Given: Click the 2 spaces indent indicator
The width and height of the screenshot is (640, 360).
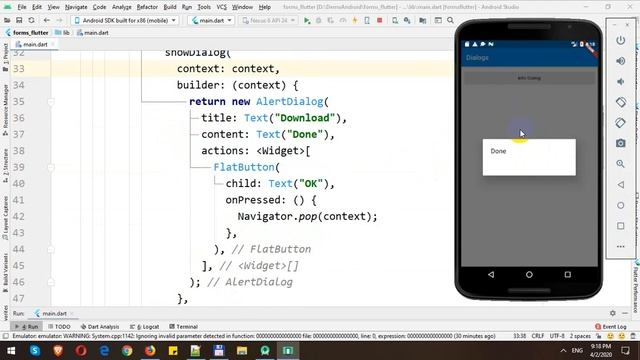Looking at the screenshot, I should (x=580, y=336).
